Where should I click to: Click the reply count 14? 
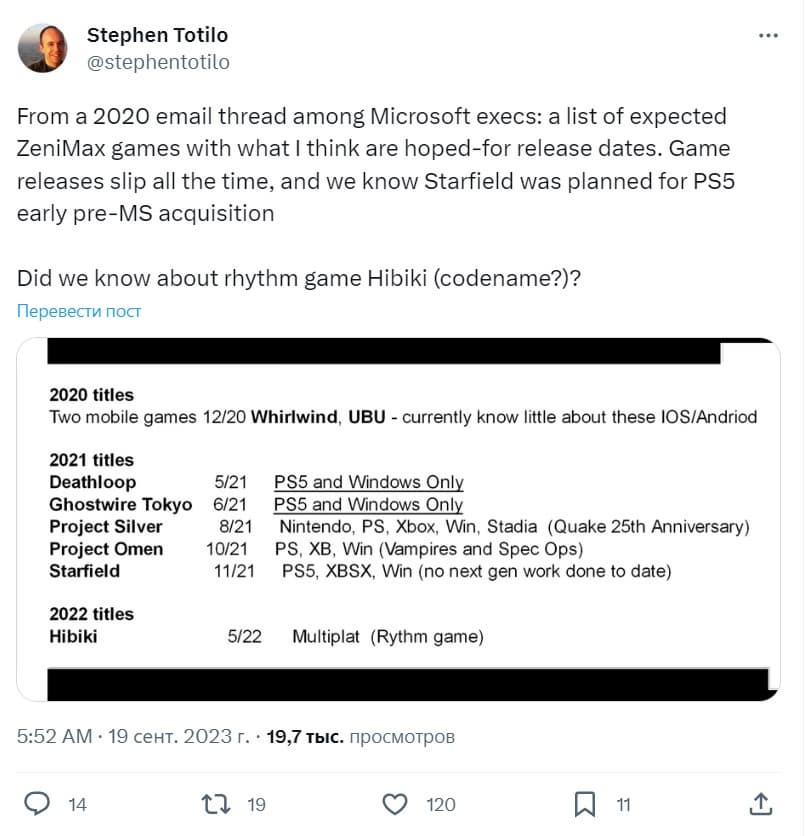pos(76,804)
